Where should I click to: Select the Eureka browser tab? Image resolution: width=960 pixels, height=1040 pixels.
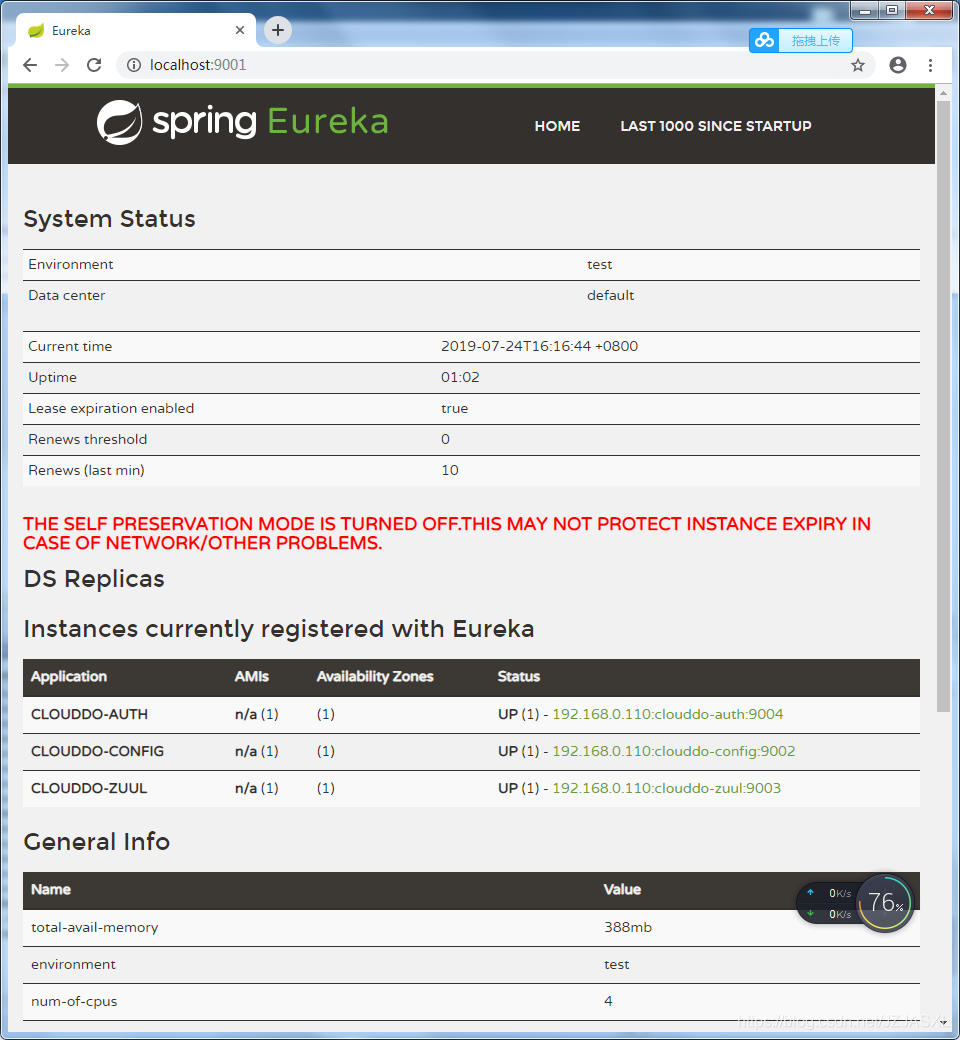coord(136,31)
